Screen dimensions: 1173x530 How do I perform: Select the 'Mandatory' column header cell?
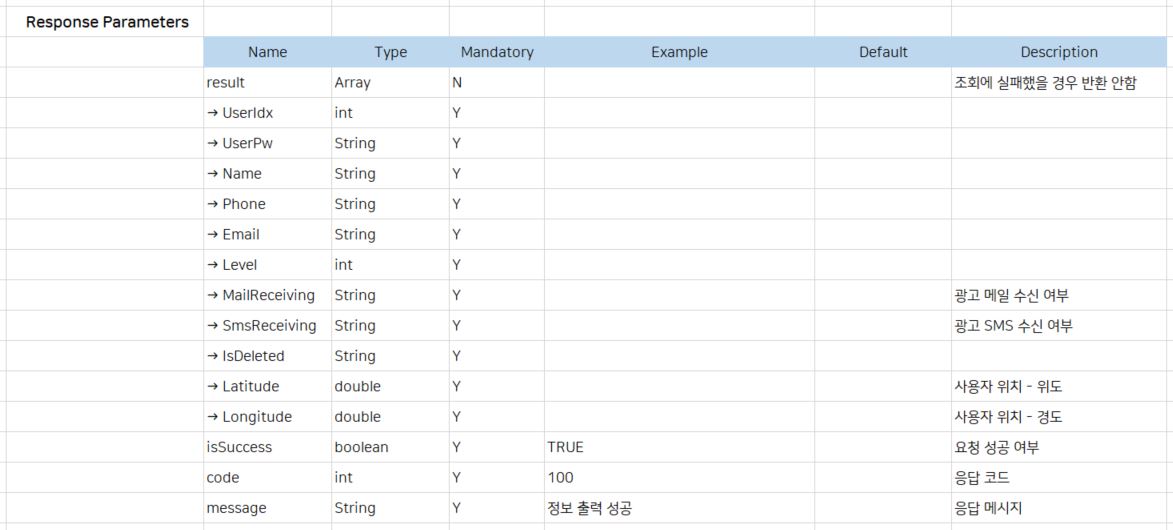coord(497,52)
